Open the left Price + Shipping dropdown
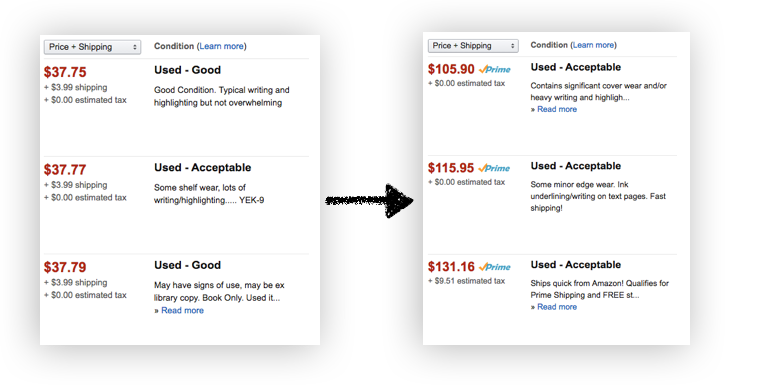Viewport: 759px width, 389px height. coord(92,47)
